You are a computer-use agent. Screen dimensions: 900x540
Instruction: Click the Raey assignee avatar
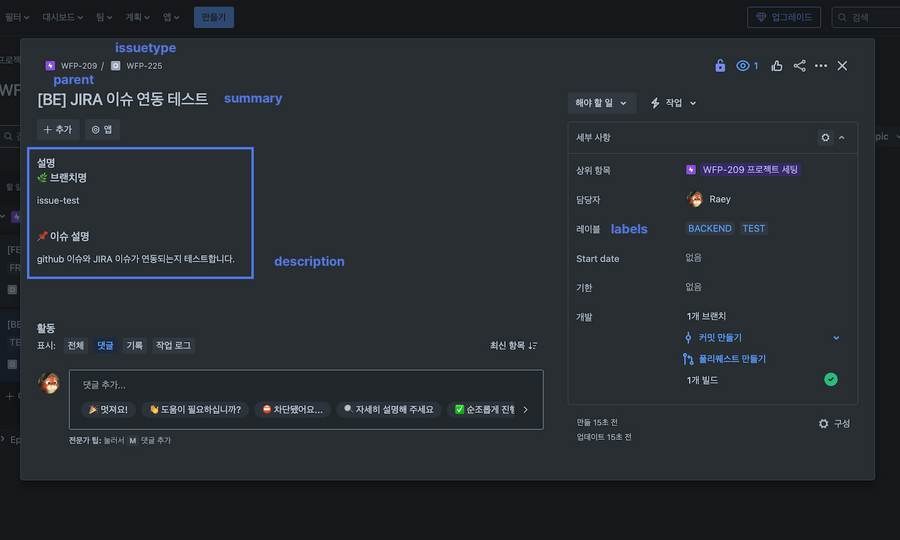(x=695, y=199)
